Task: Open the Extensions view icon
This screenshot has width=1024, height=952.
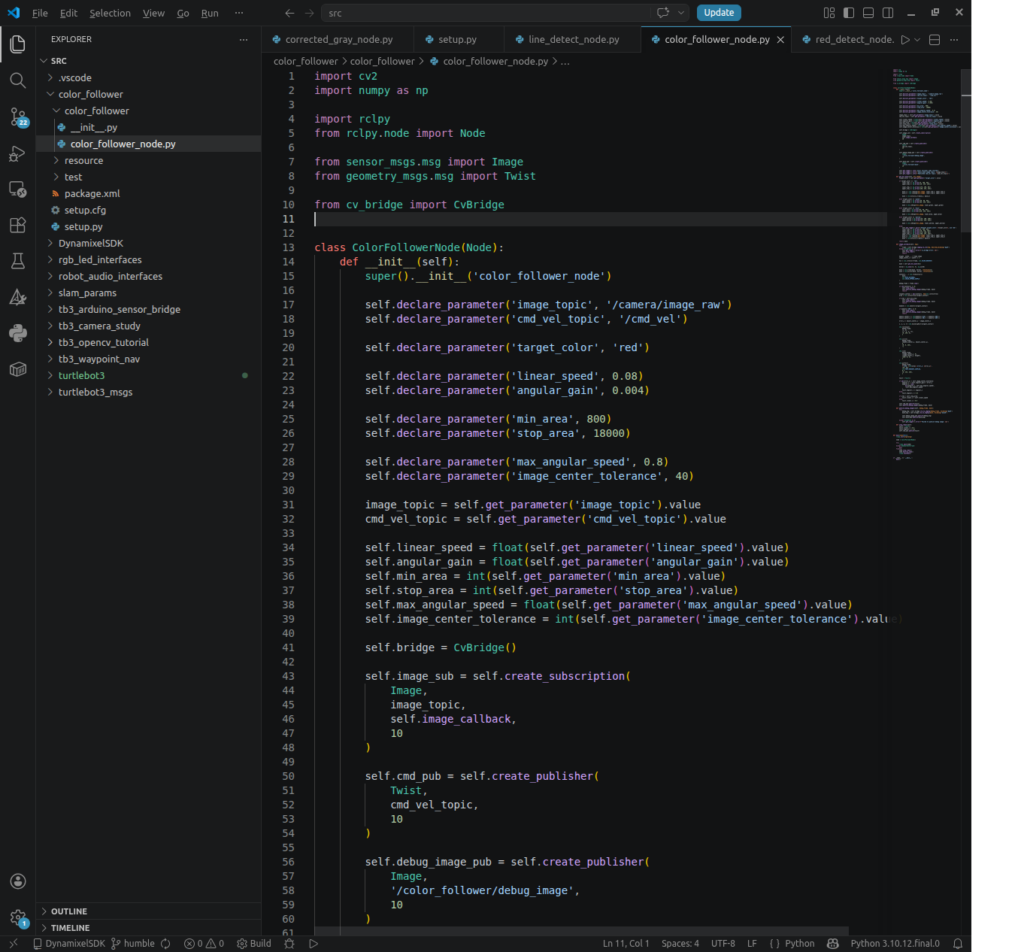Action: tap(18, 225)
